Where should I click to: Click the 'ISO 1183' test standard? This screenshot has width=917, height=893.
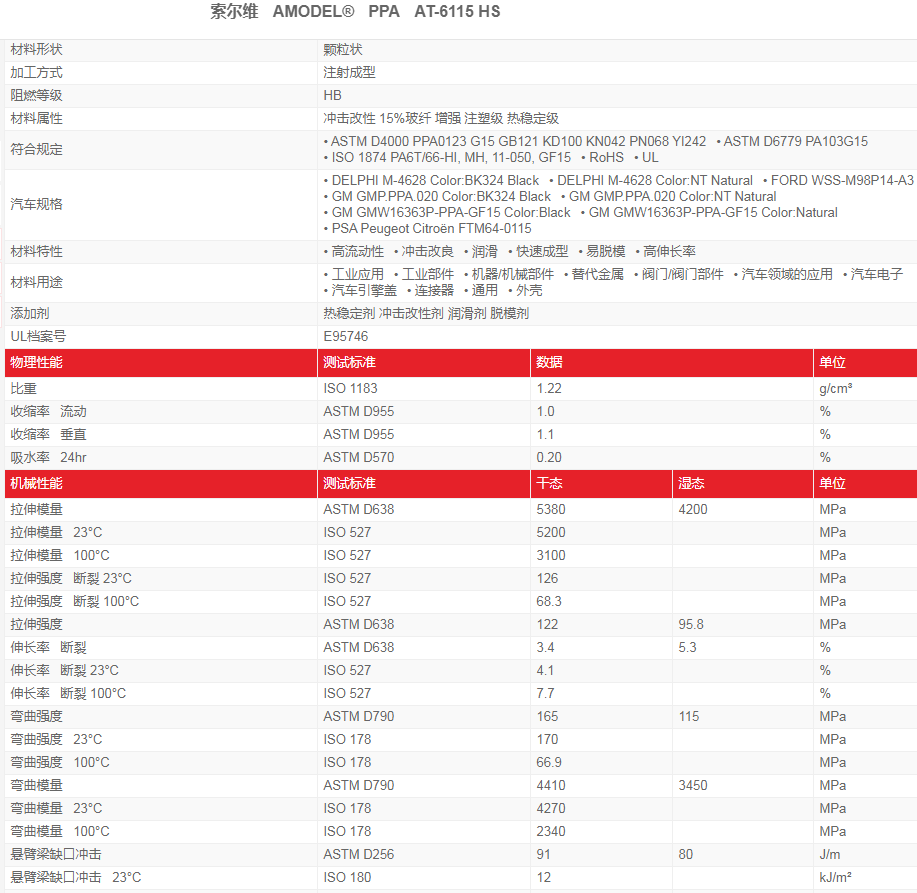click(x=350, y=389)
